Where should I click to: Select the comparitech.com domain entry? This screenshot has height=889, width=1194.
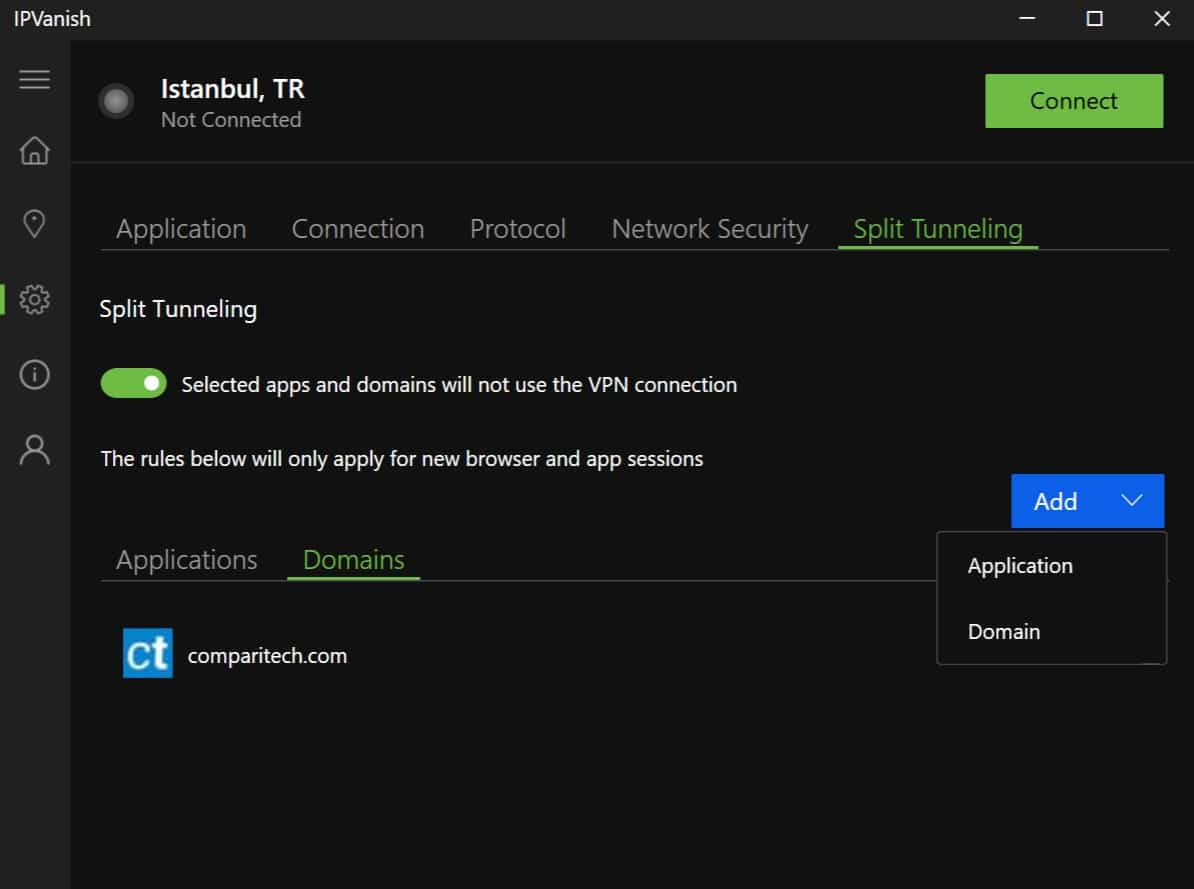(x=267, y=655)
